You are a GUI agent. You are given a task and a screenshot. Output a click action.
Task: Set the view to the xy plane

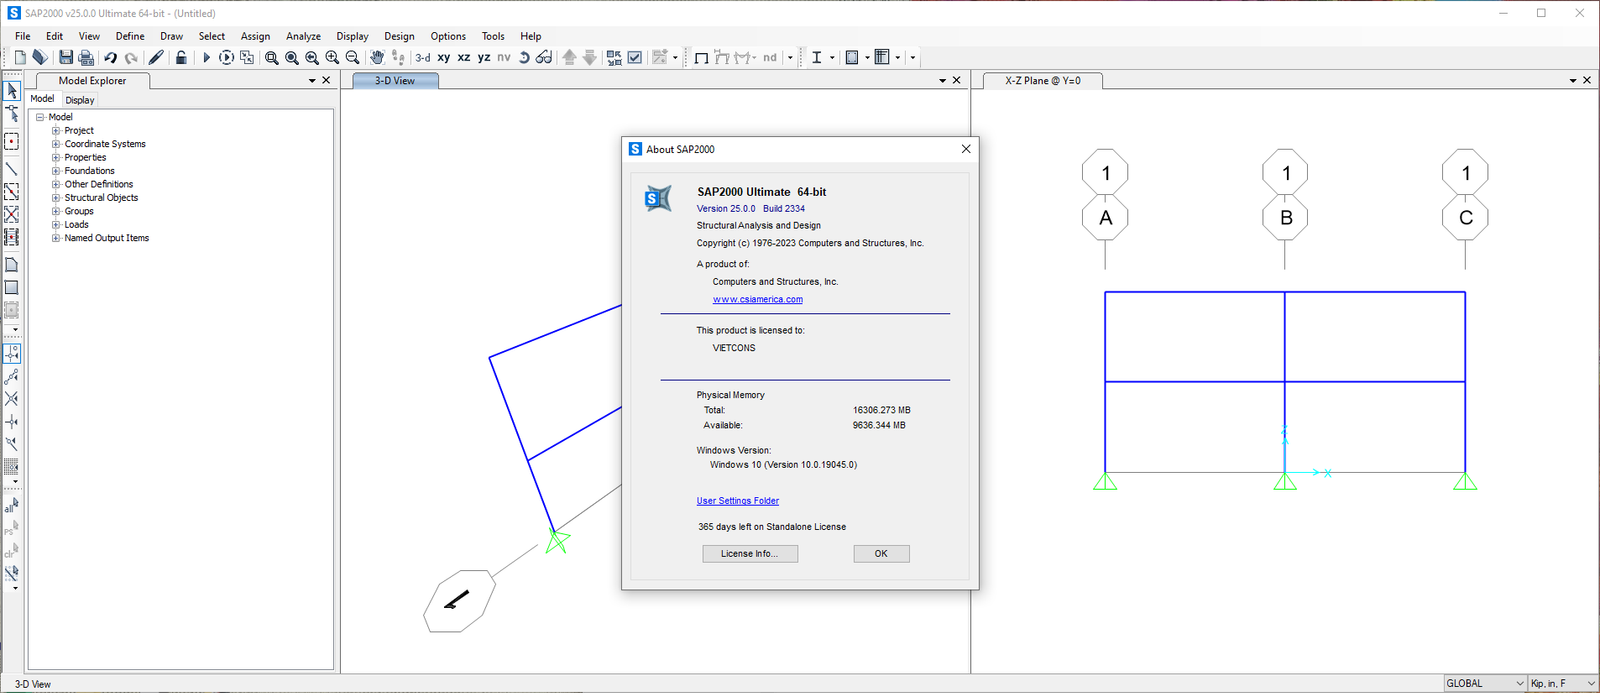(444, 58)
